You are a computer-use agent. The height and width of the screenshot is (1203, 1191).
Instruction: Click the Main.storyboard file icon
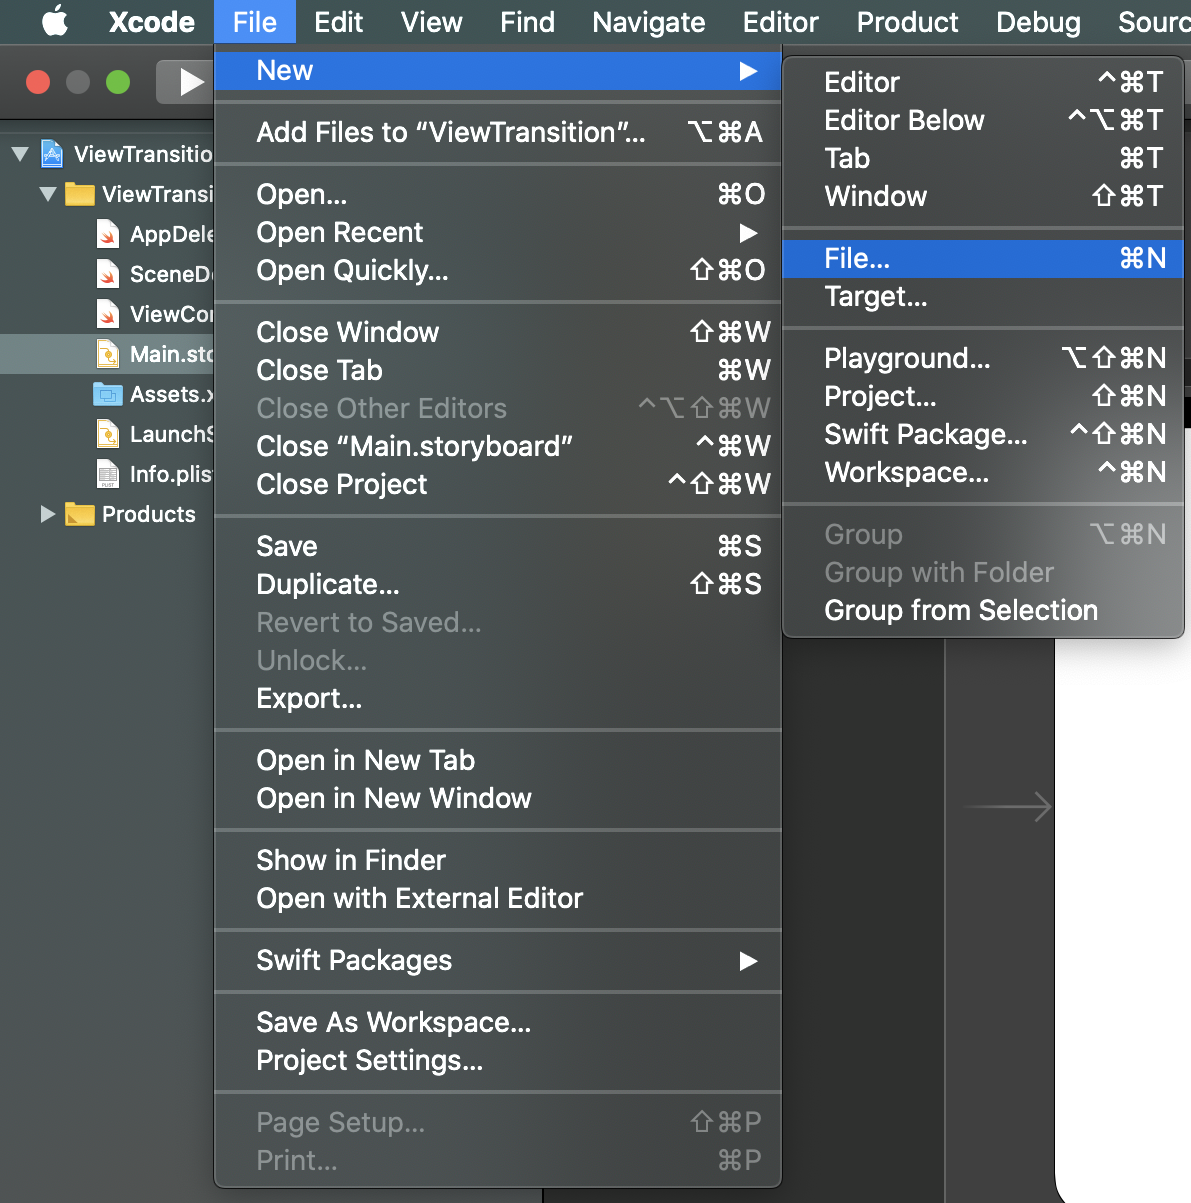[x=108, y=354]
